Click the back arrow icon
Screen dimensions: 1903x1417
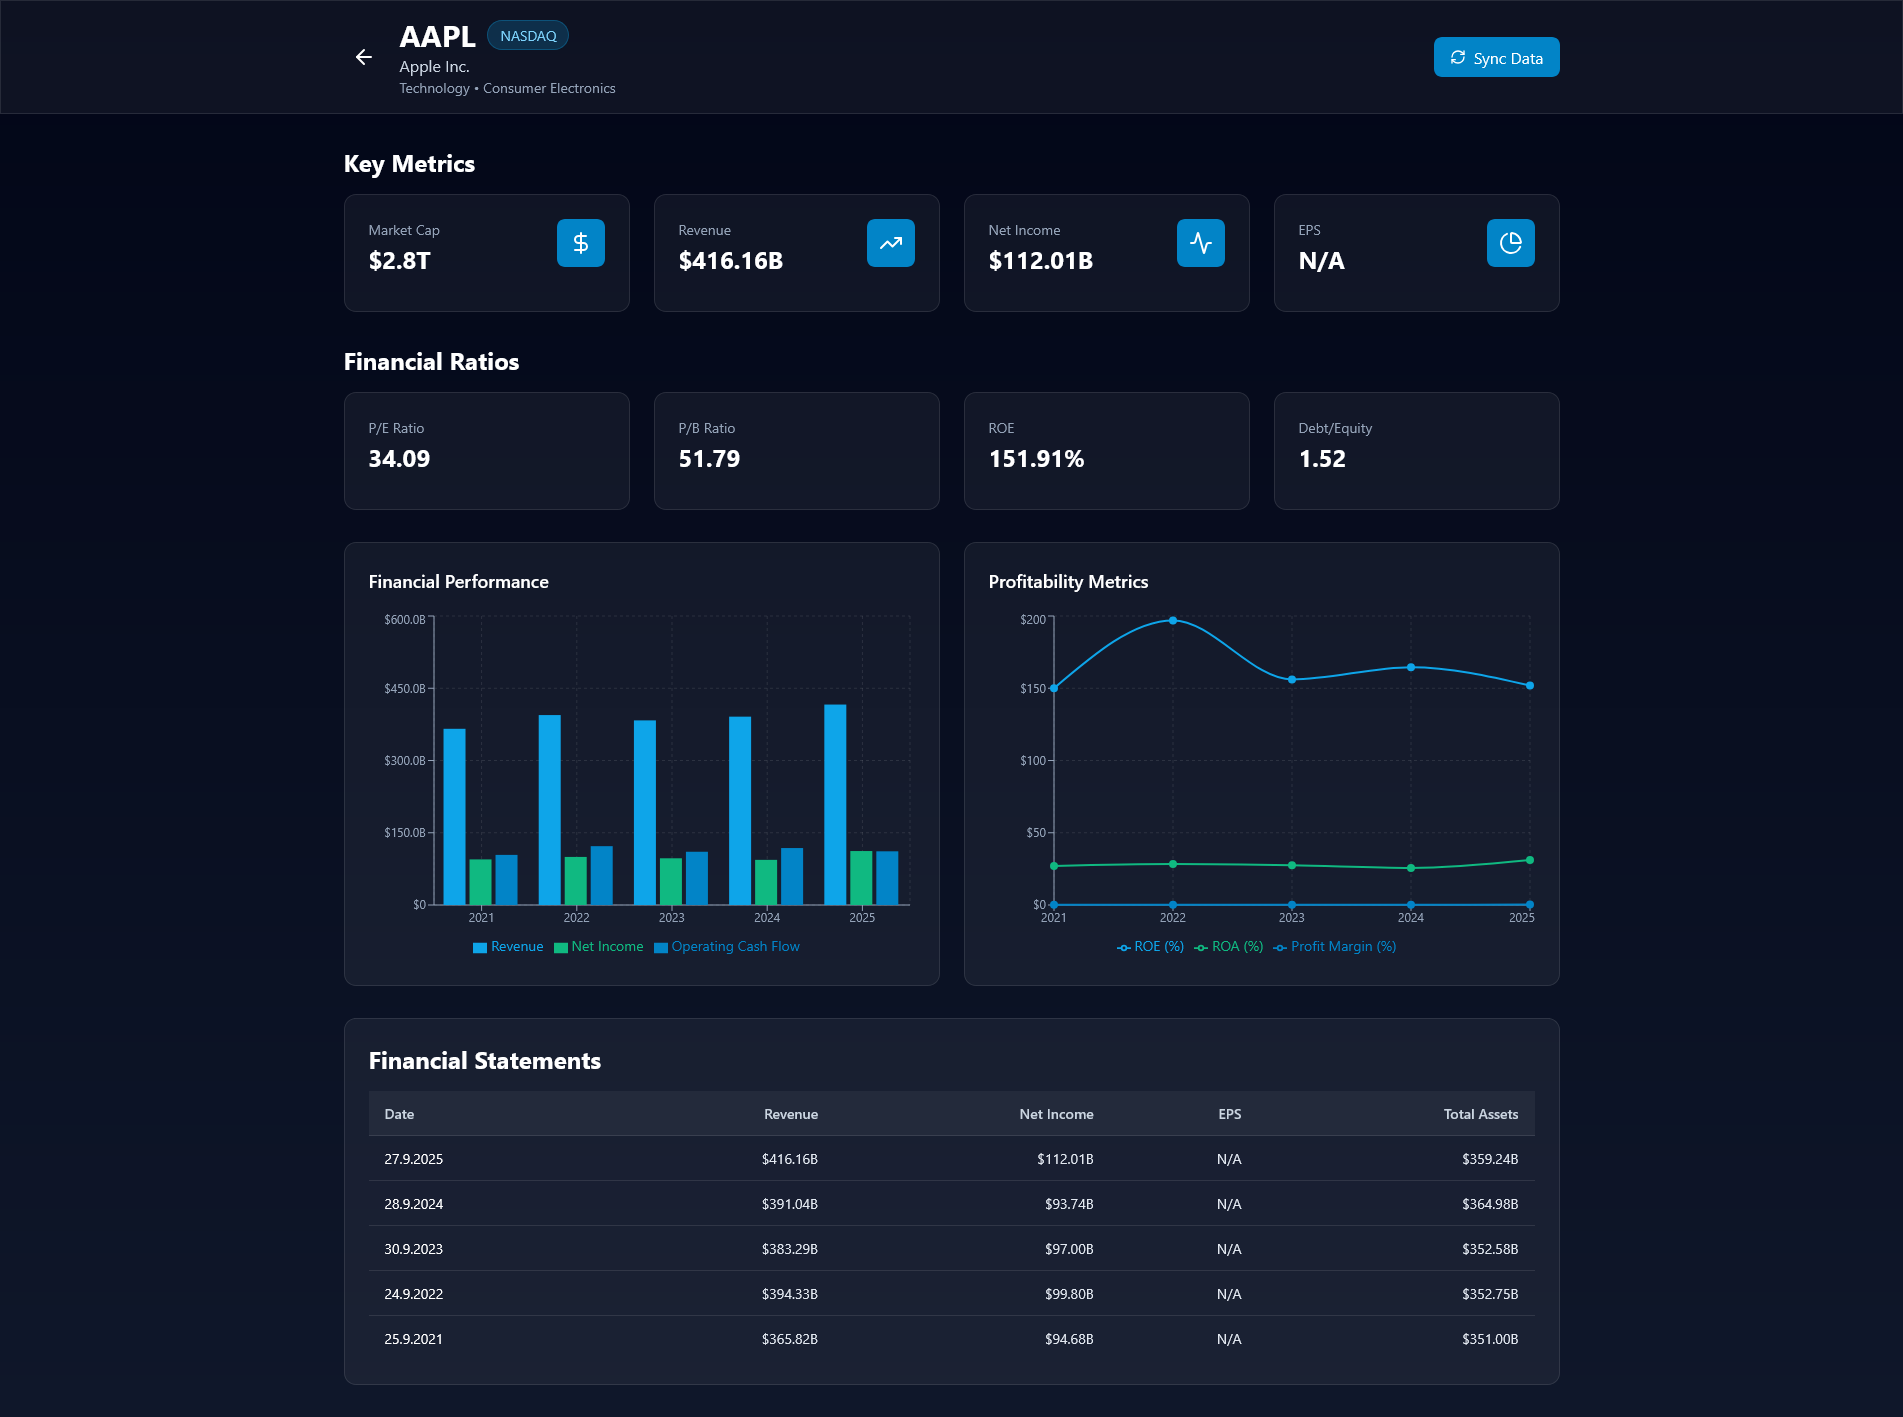click(x=364, y=58)
